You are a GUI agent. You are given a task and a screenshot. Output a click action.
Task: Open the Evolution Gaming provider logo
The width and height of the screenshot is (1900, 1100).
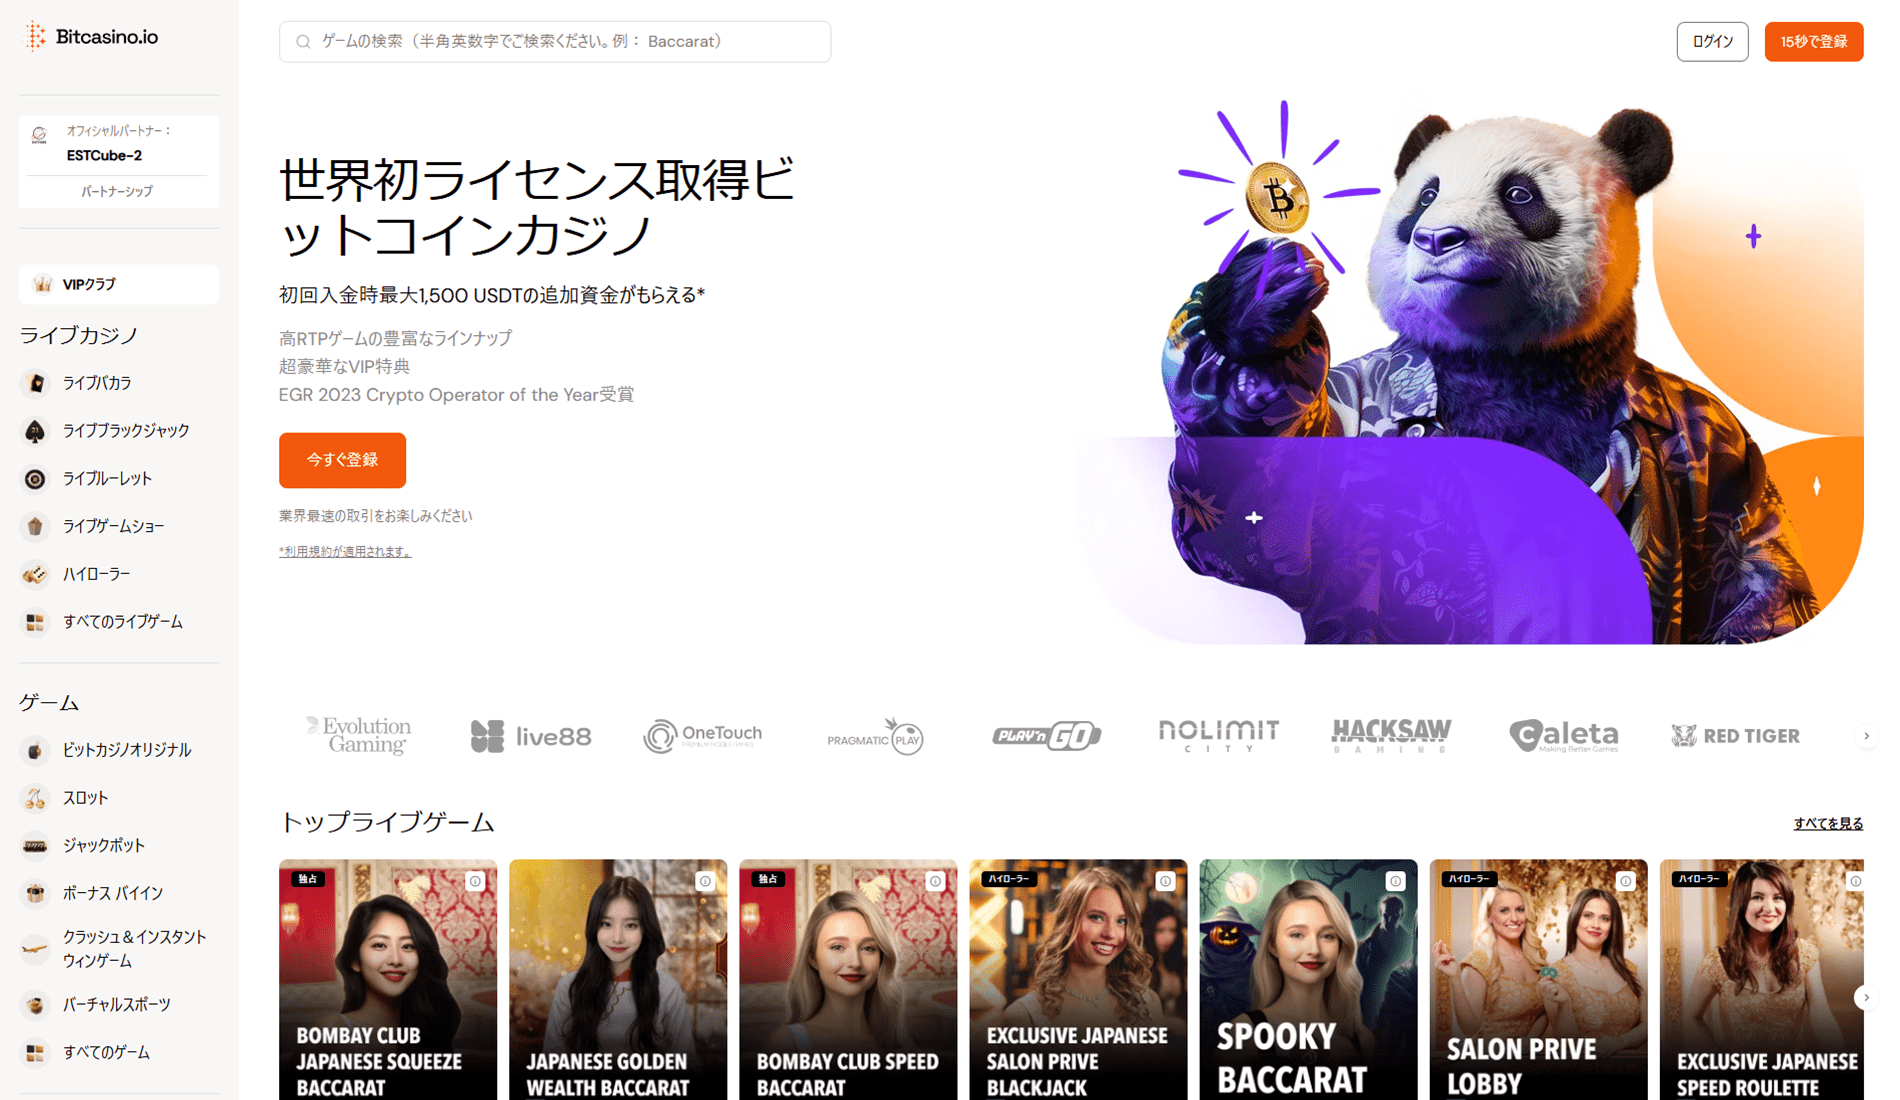click(x=359, y=735)
